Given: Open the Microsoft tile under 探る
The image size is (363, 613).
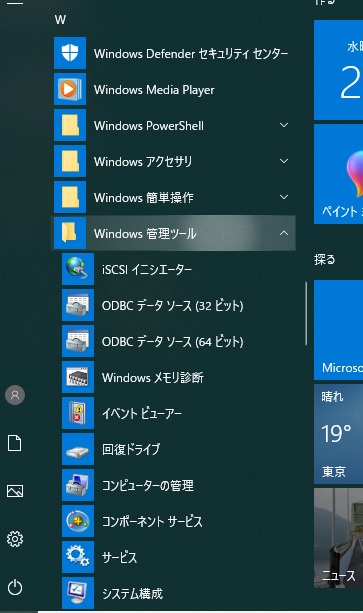Looking at the screenshot, I should pyautogui.click(x=338, y=330).
